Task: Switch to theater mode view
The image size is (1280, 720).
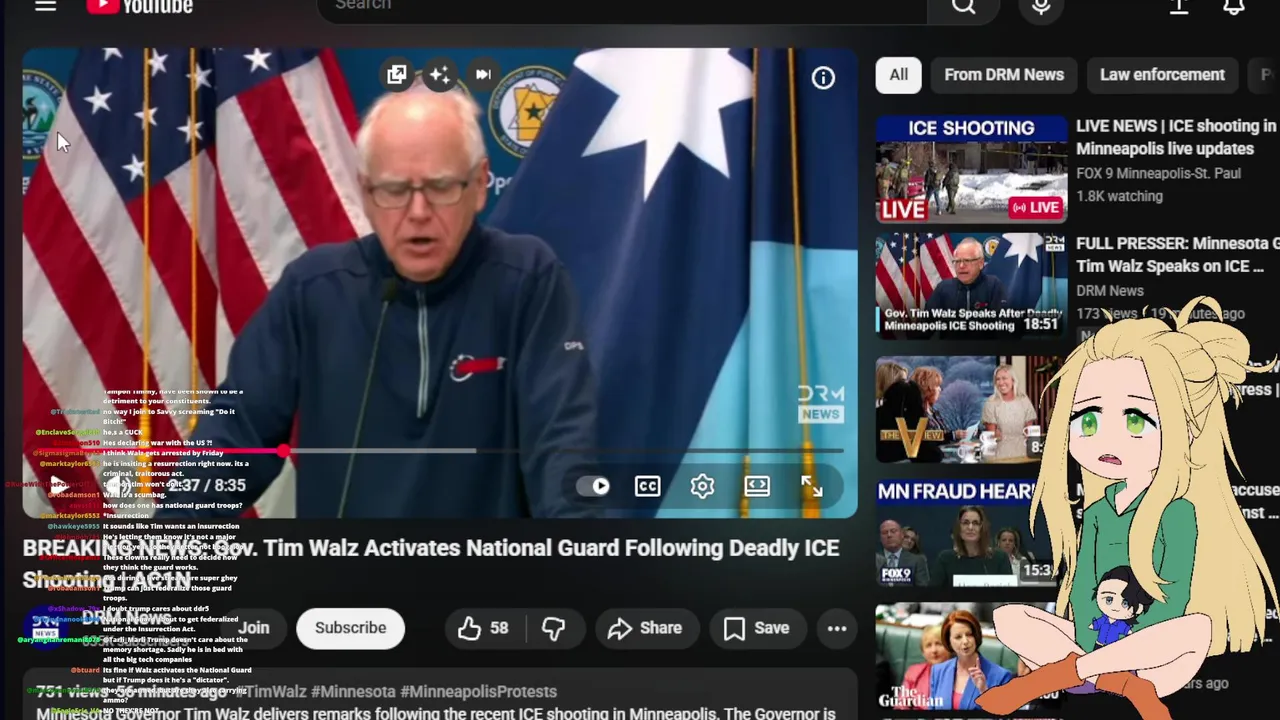Action: click(x=757, y=486)
